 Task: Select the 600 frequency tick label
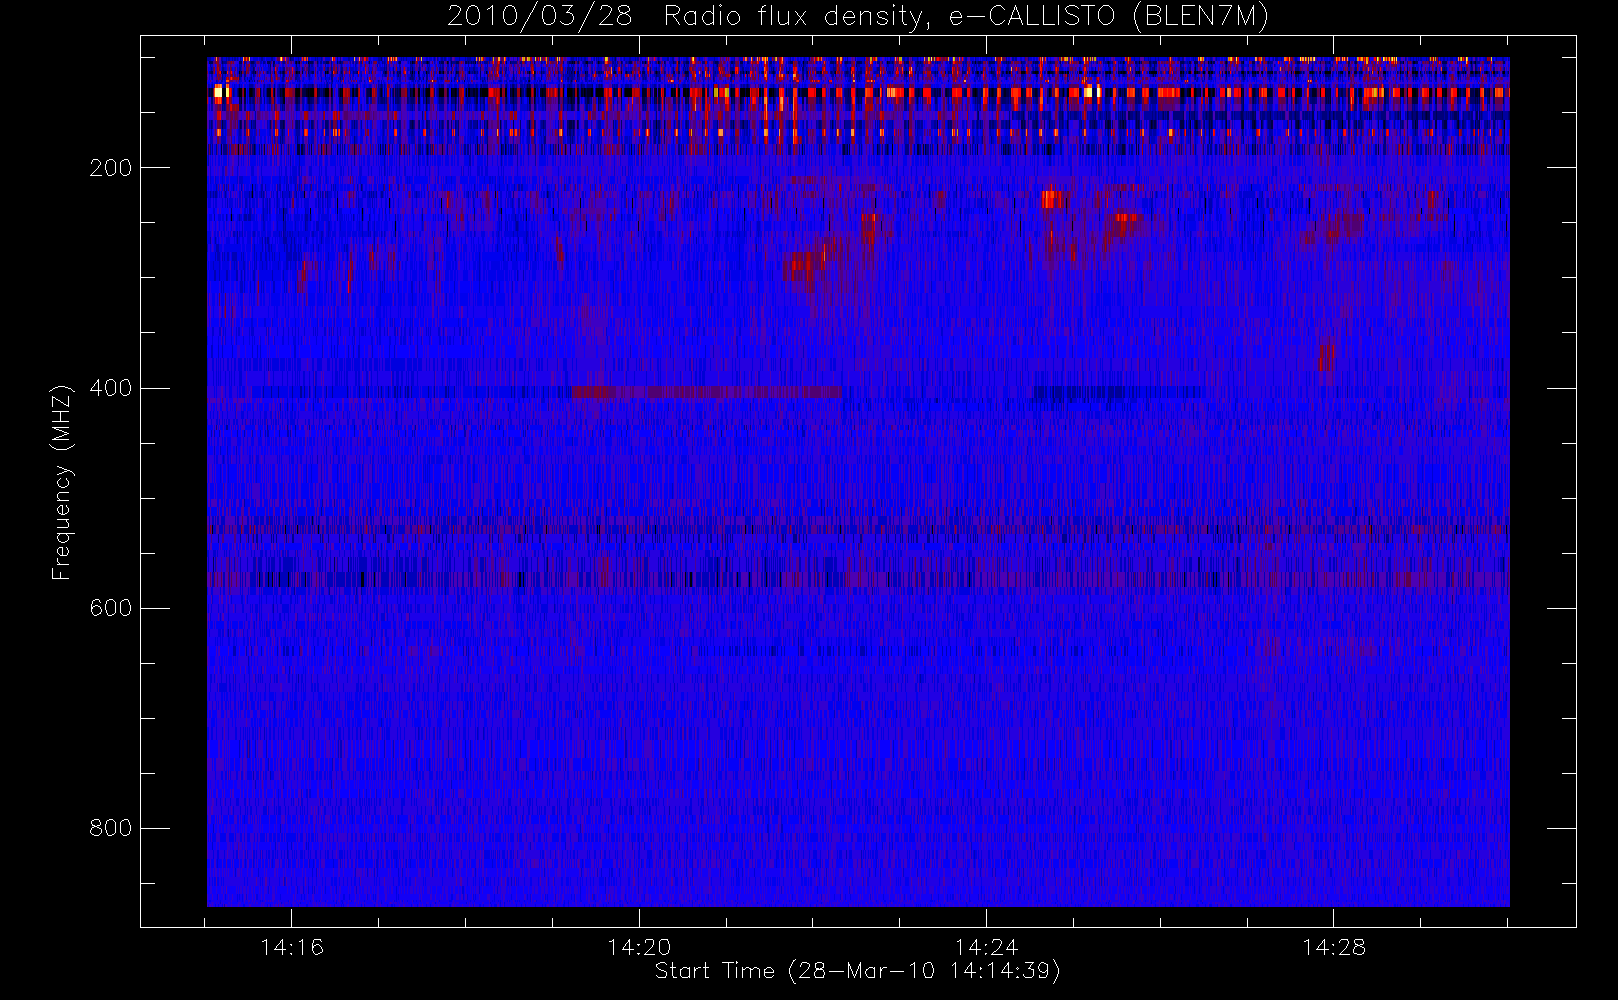click(111, 608)
